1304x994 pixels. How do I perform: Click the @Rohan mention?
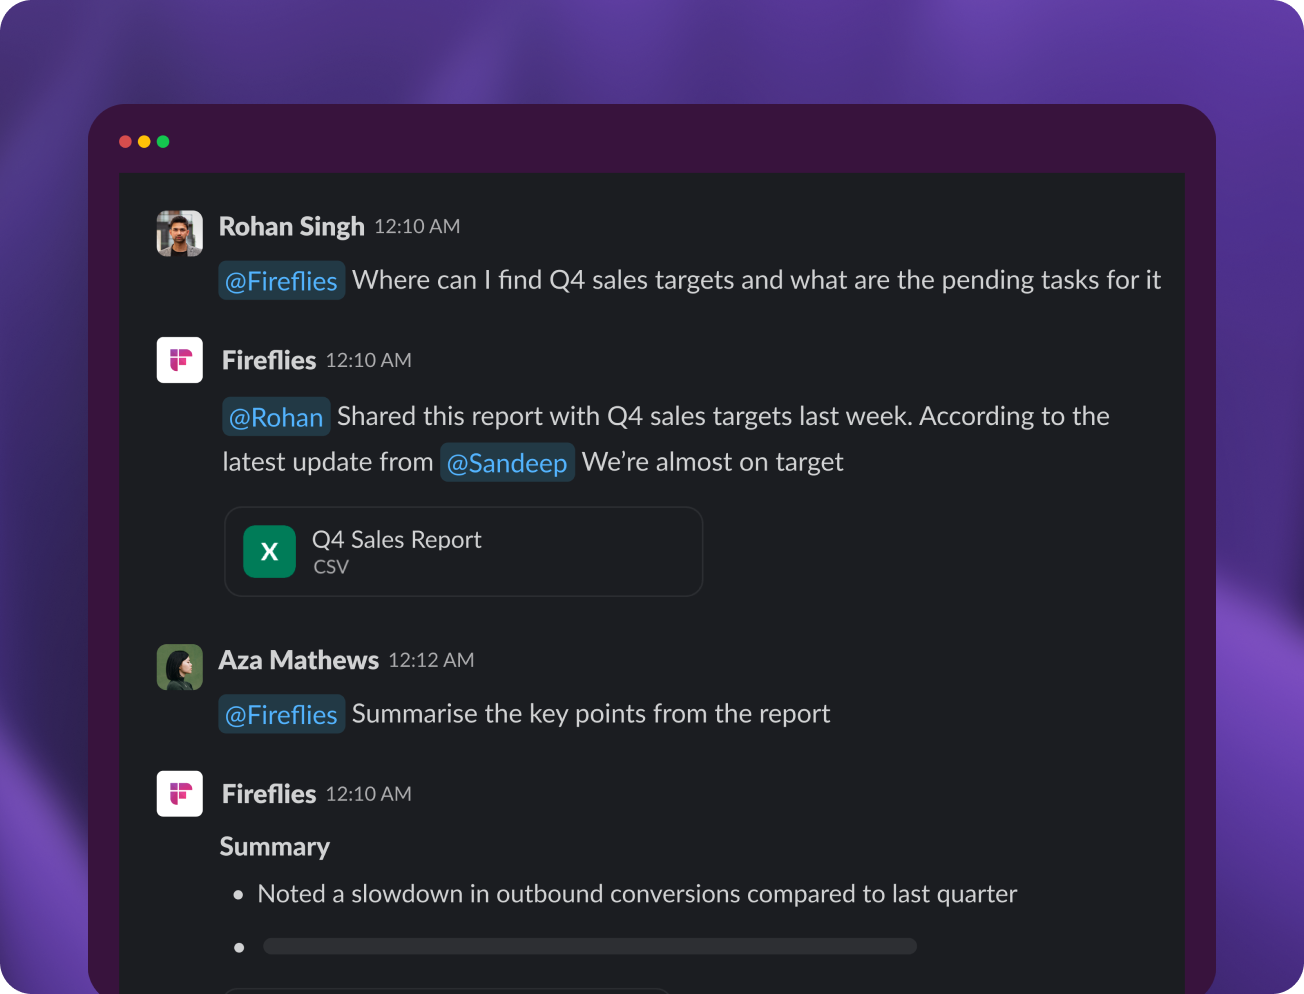point(276,417)
